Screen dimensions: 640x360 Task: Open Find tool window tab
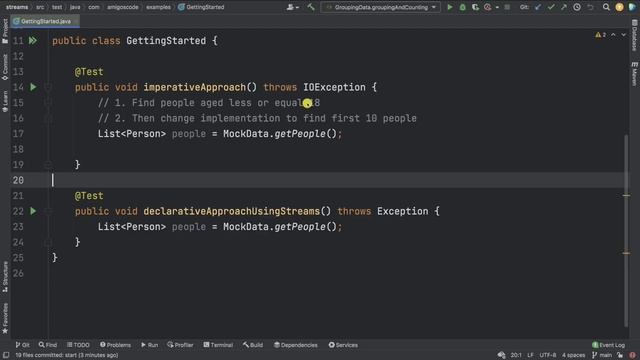48,345
